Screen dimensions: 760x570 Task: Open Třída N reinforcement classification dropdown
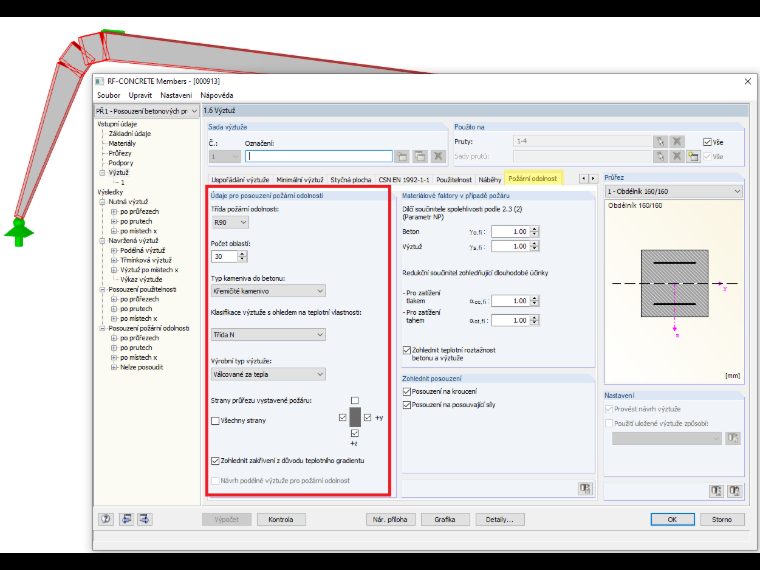pyautogui.click(x=269, y=334)
